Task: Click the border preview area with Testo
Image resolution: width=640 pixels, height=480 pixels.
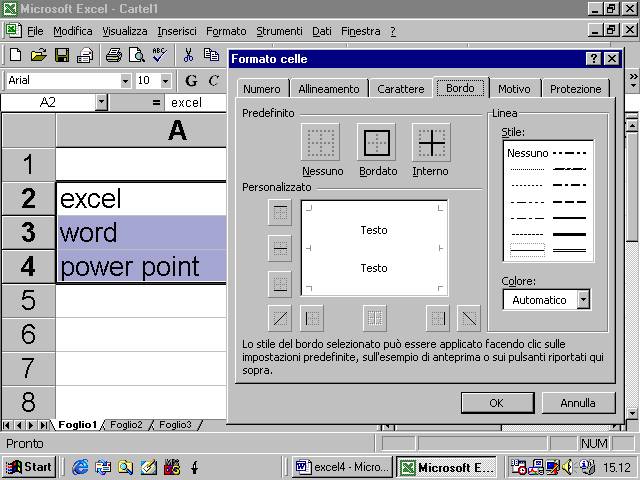Action: tap(374, 248)
